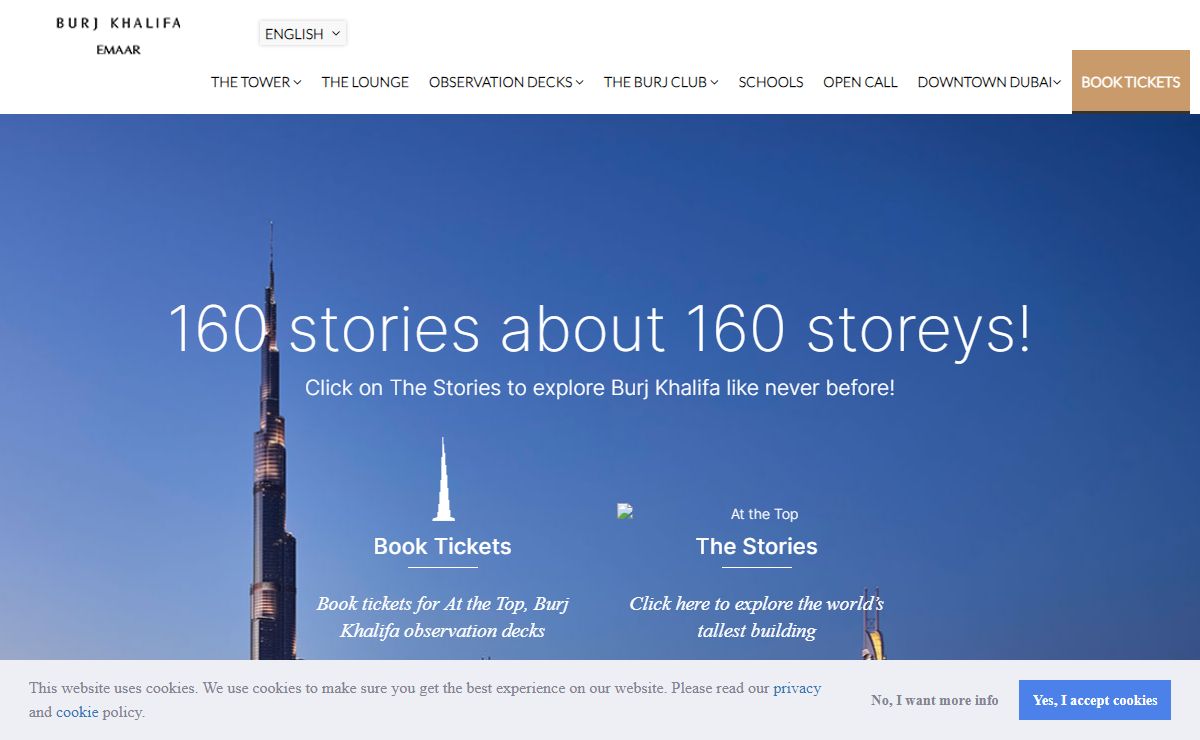1200x740 pixels.
Task: Open The Stories heading link
Action: [756, 546]
